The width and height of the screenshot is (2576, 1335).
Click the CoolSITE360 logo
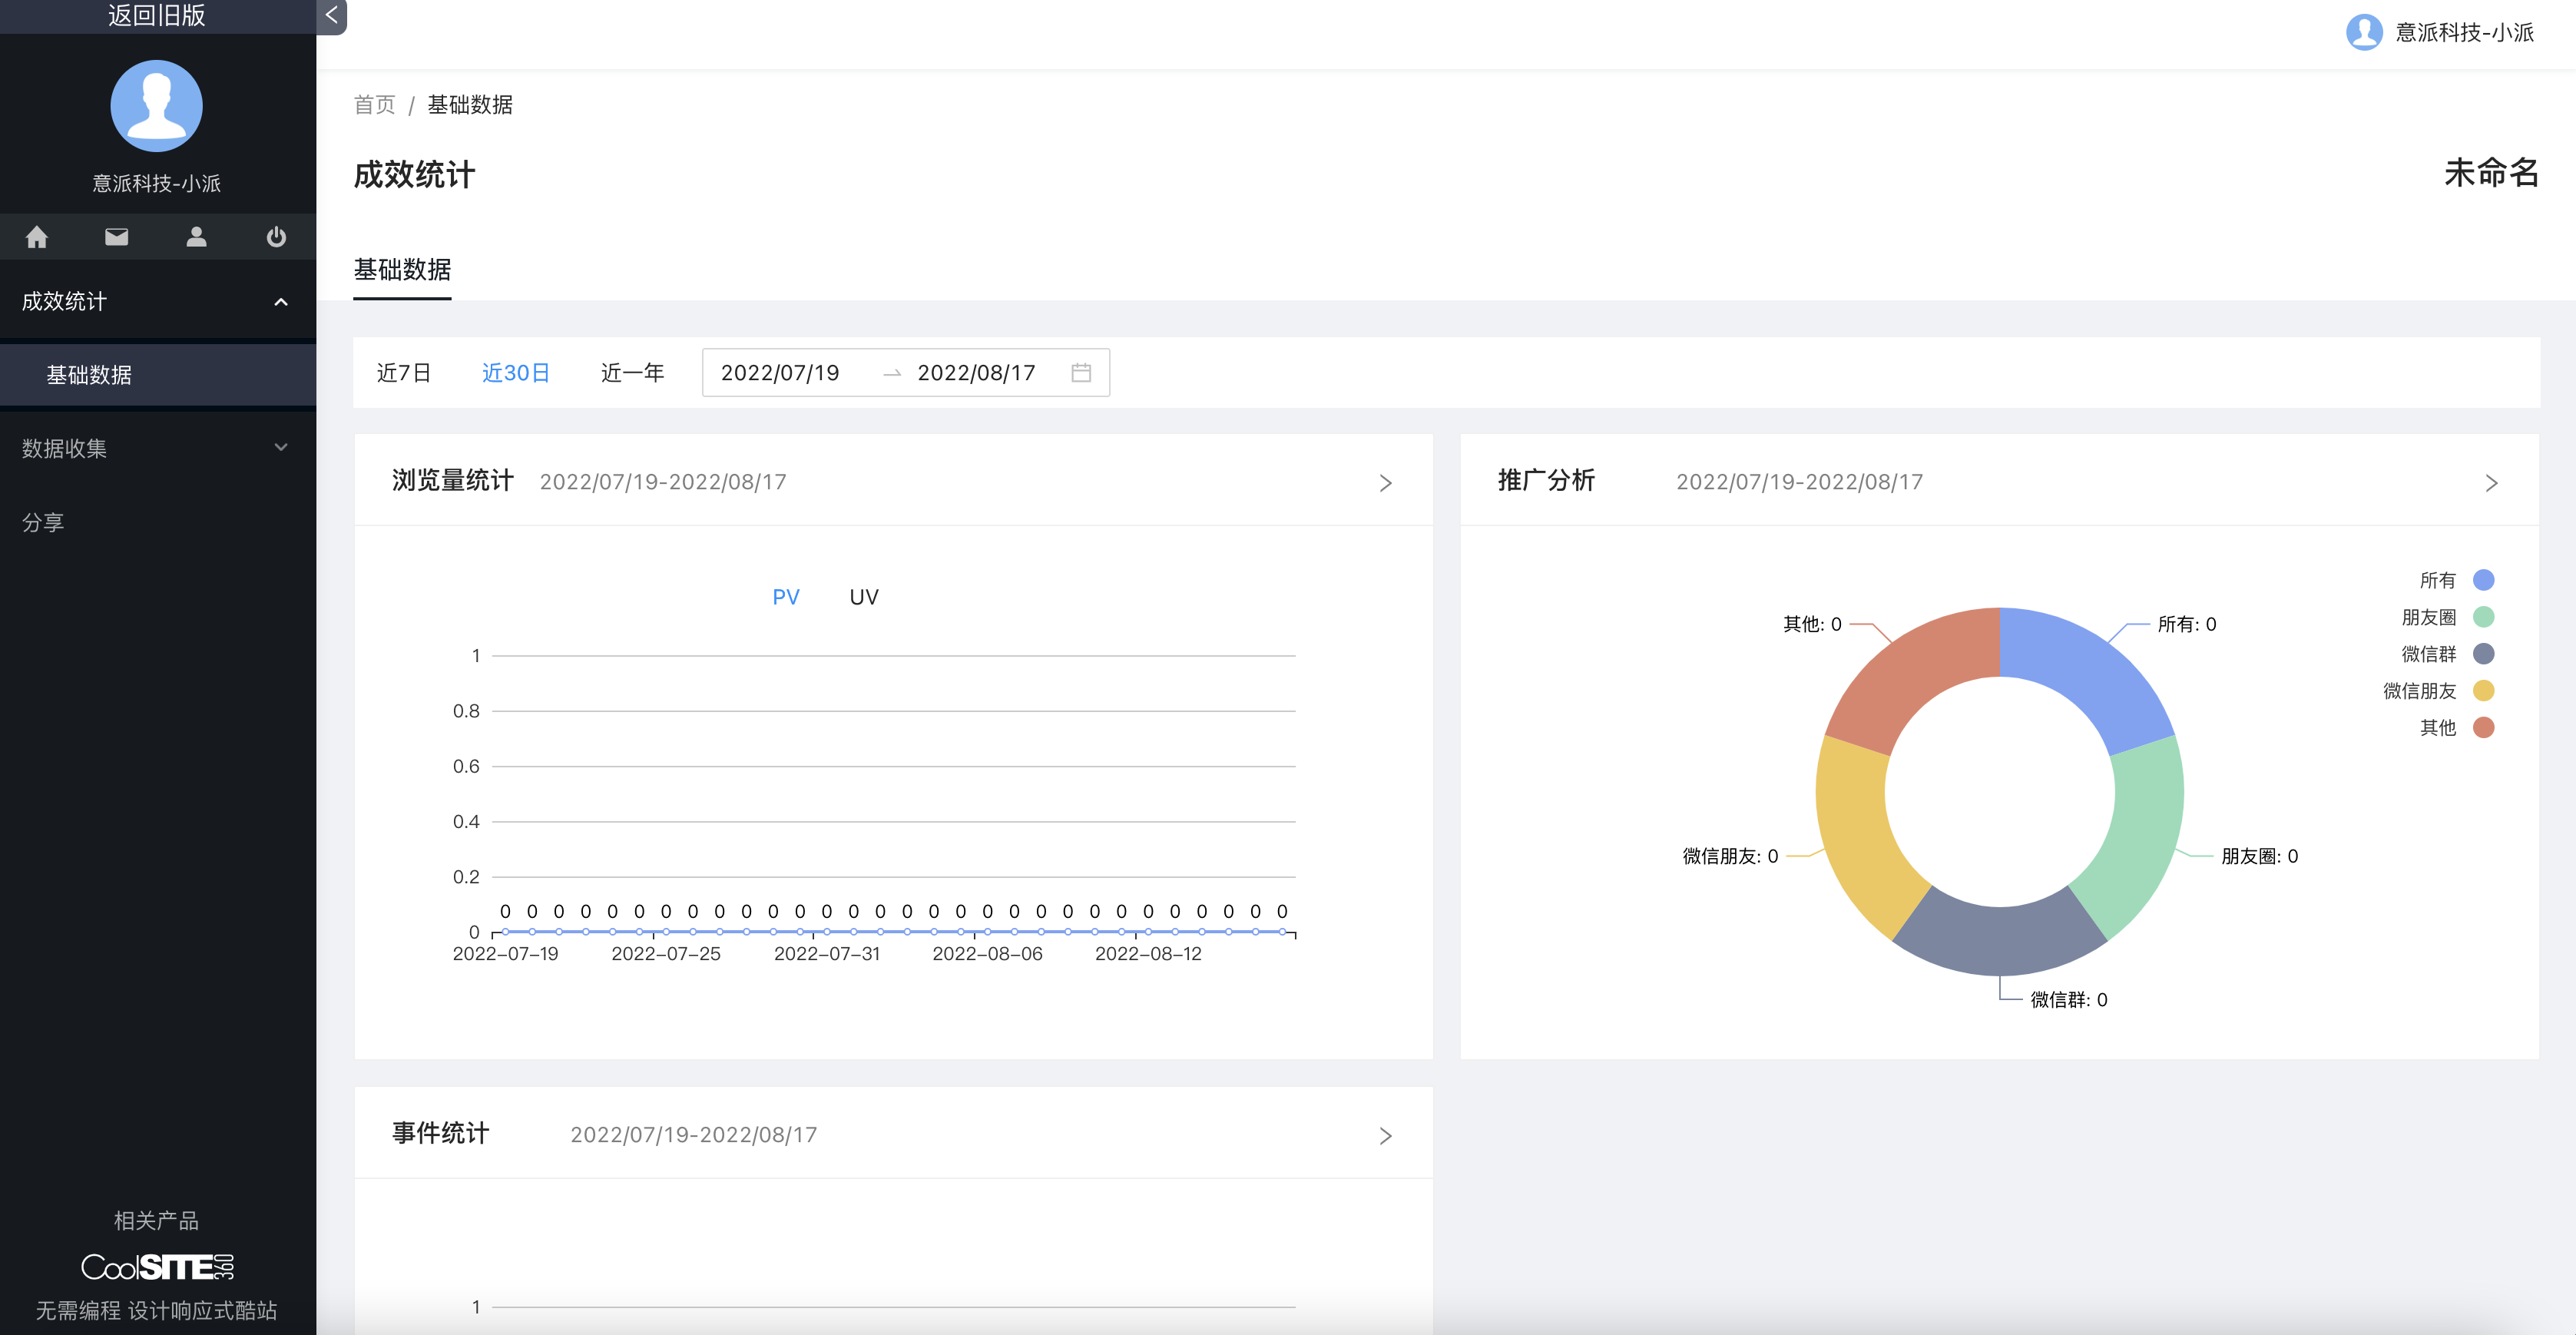coord(157,1267)
